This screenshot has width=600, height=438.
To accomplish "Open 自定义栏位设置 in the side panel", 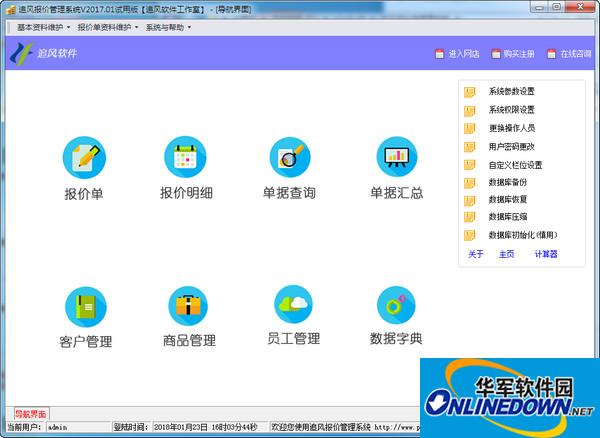I will (x=515, y=165).
